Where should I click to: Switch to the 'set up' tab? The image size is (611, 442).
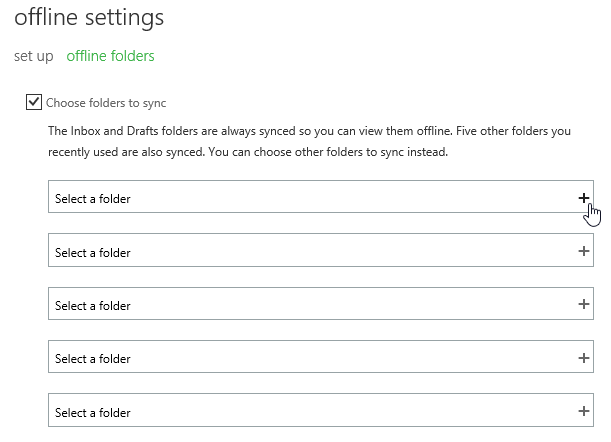[34, 56]
